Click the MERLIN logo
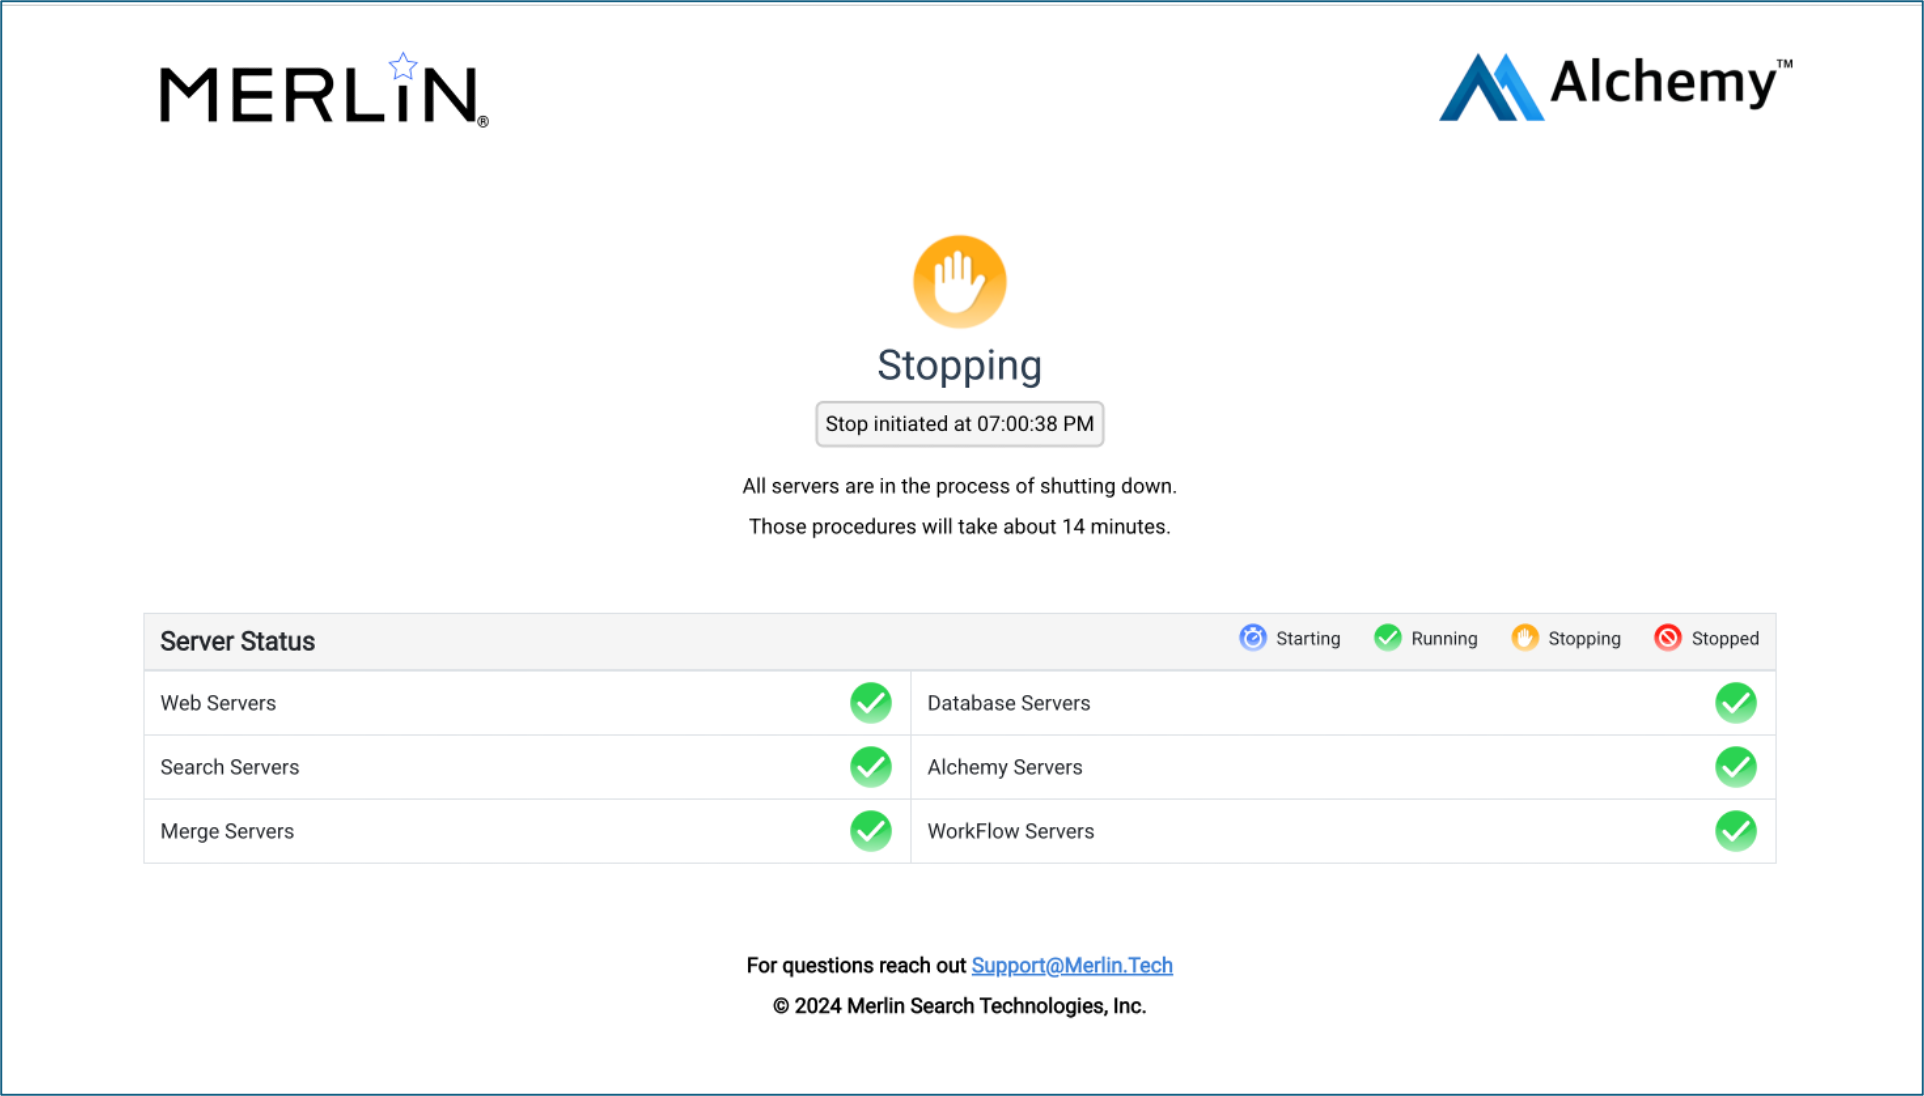Screen dimensions: 1924x1096 322,92
